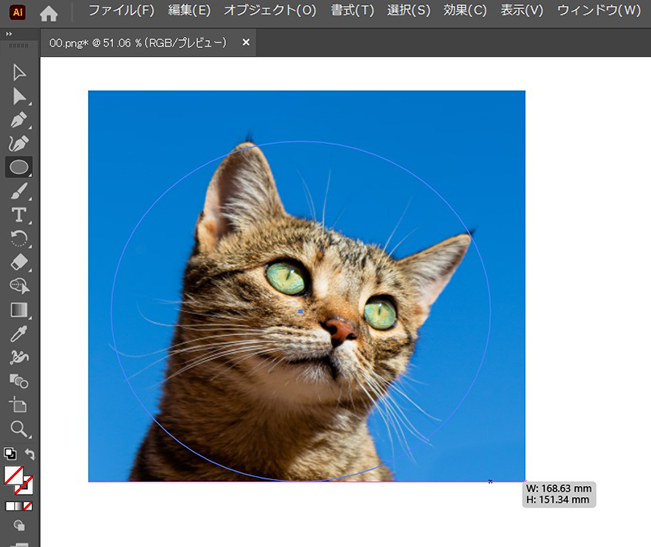Select the Blend tool

[19, 381]
